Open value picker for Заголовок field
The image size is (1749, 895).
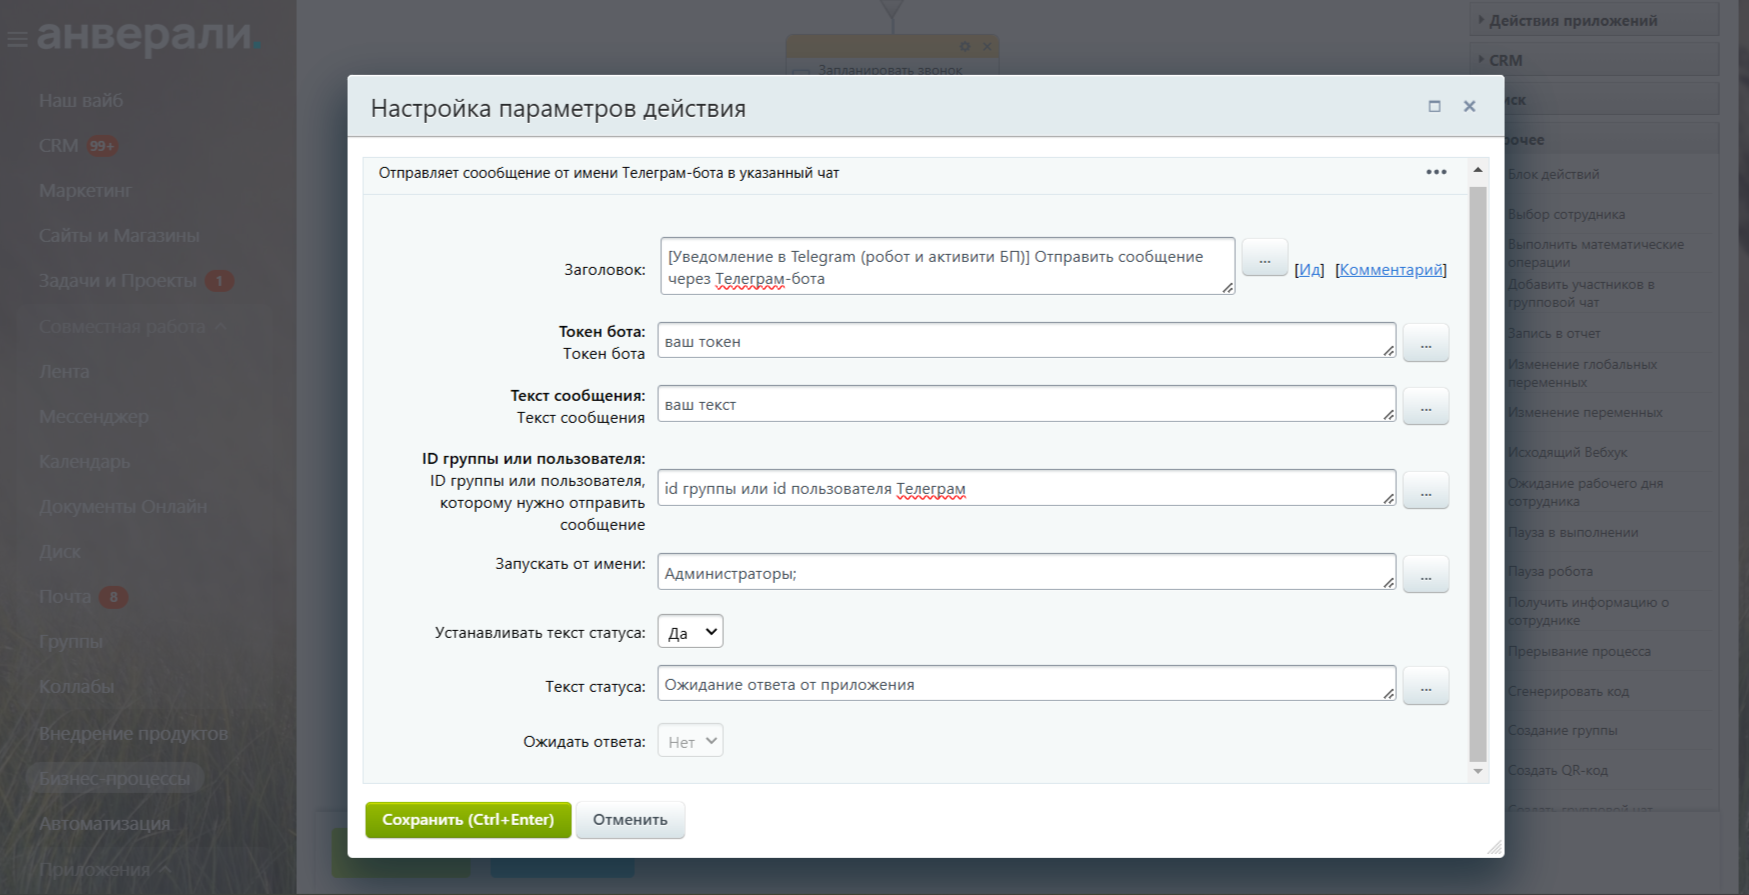[x=1264, y=259]
